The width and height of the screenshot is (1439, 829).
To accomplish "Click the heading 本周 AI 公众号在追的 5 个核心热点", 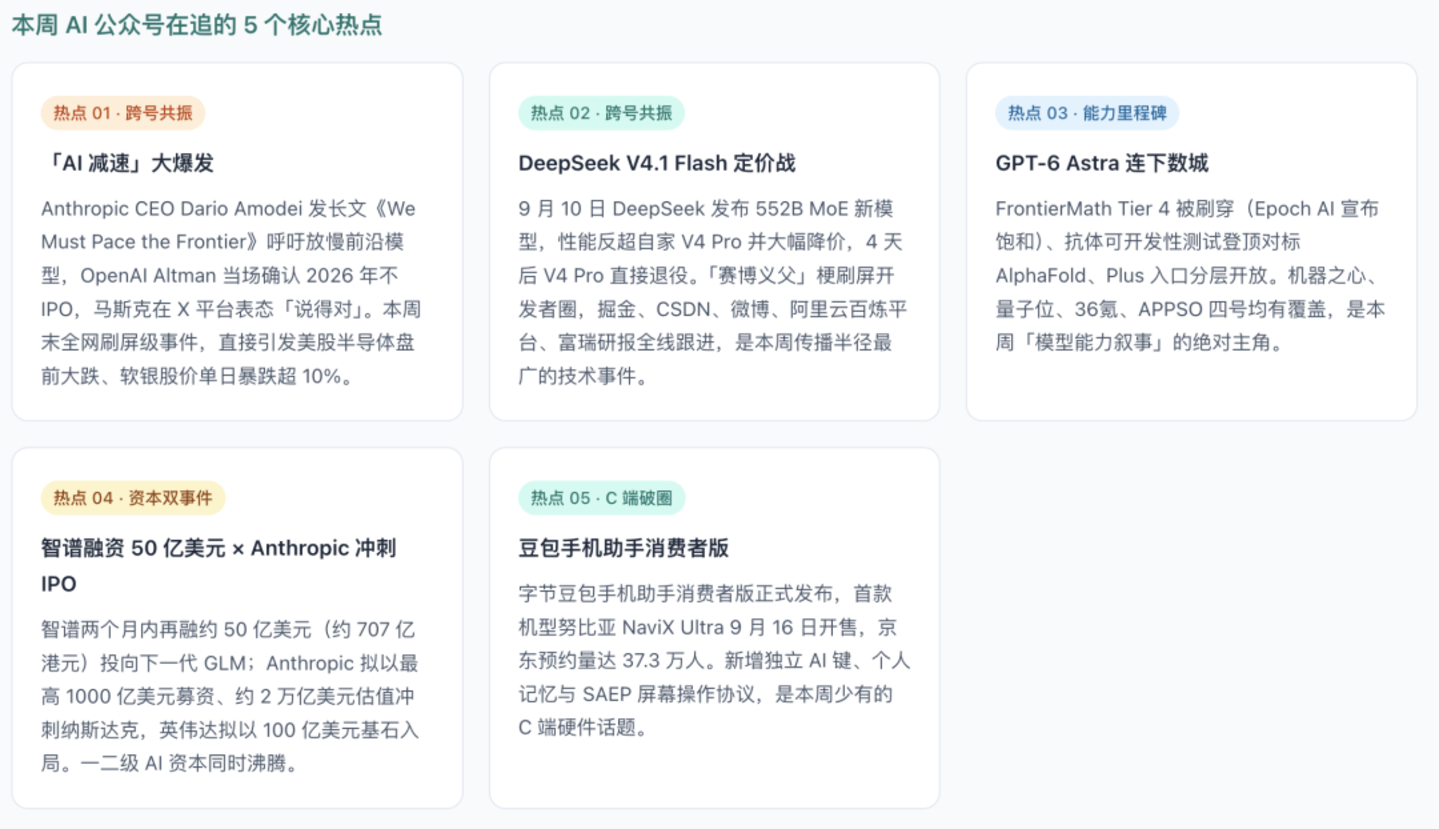I will pyautogui.click(x=197, y=25).
